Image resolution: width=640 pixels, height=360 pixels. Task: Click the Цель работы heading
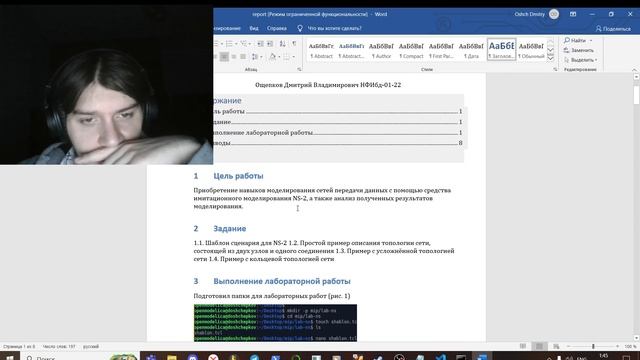(x=238, y=176)
